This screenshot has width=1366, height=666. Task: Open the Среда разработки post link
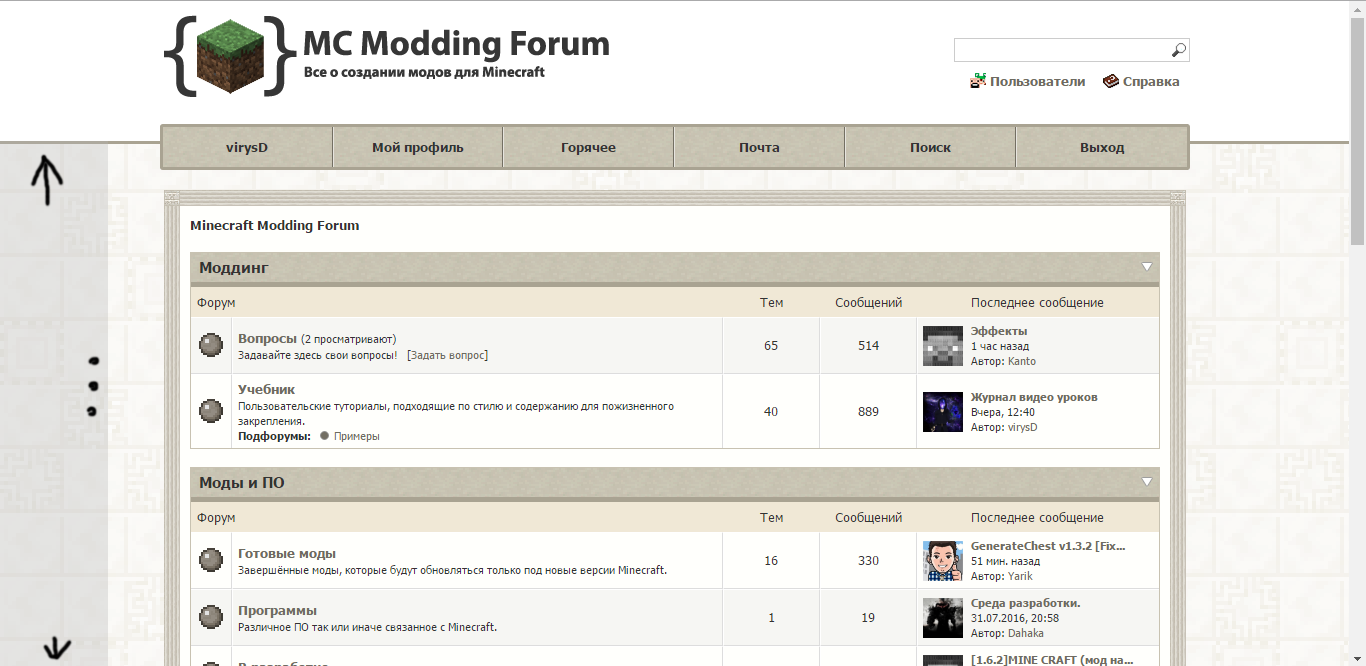pyautogui.click(x=1026, y=603)
